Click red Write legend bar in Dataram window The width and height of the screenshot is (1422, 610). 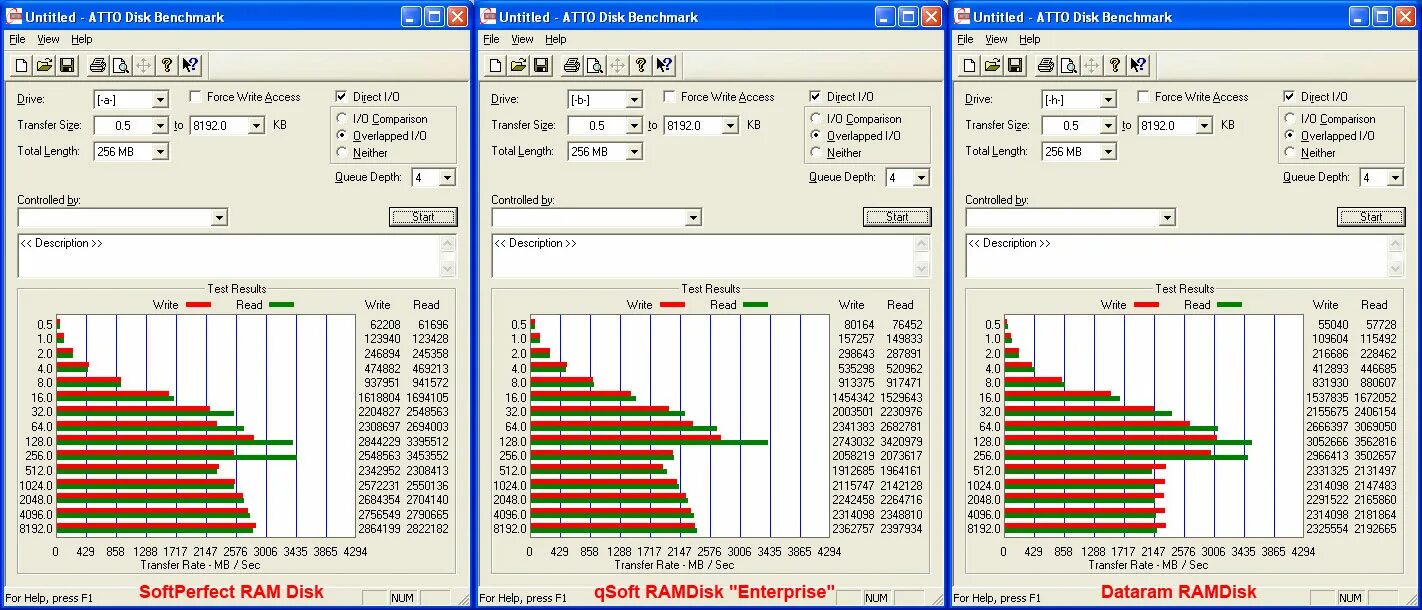point(1146,304)
